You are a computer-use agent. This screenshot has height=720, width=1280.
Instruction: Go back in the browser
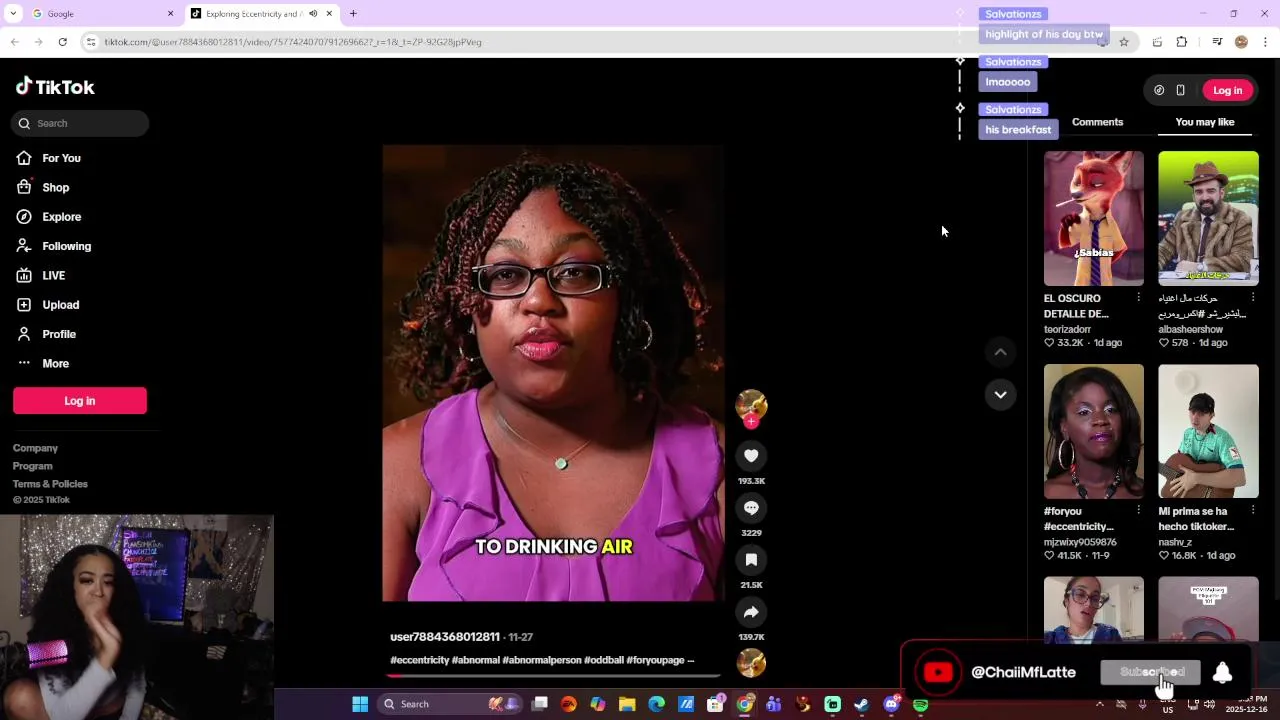(14, 42)
